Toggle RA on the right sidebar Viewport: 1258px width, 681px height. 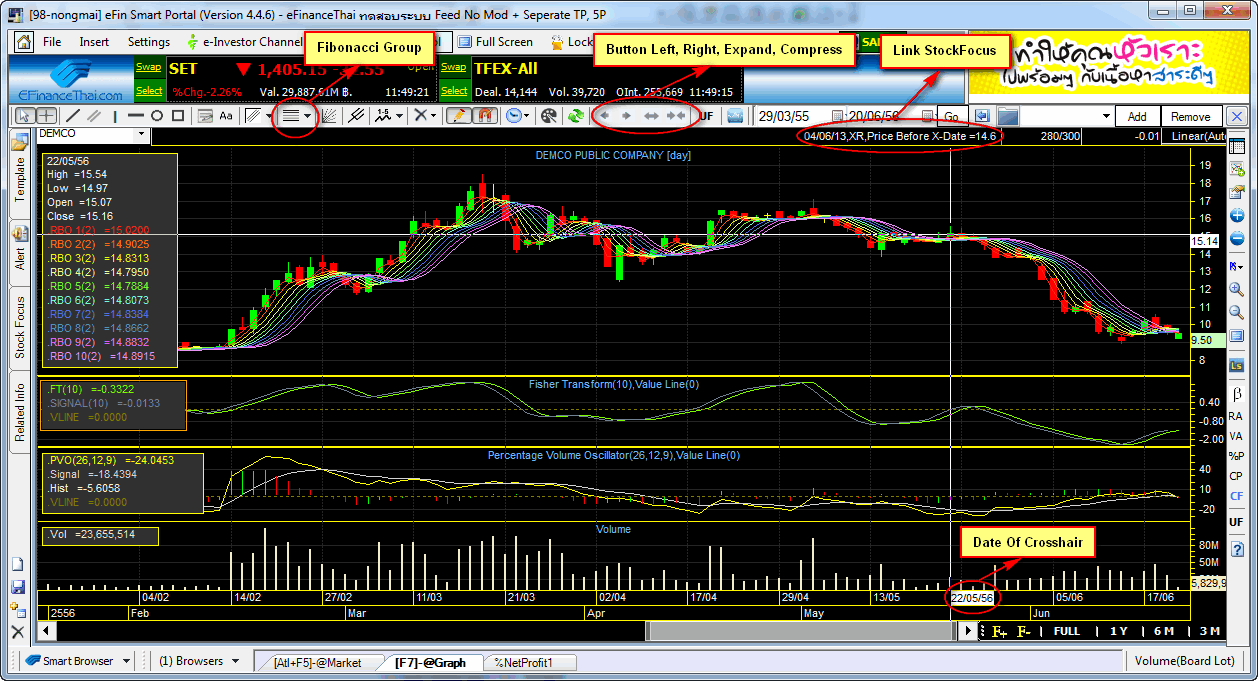1236,416
